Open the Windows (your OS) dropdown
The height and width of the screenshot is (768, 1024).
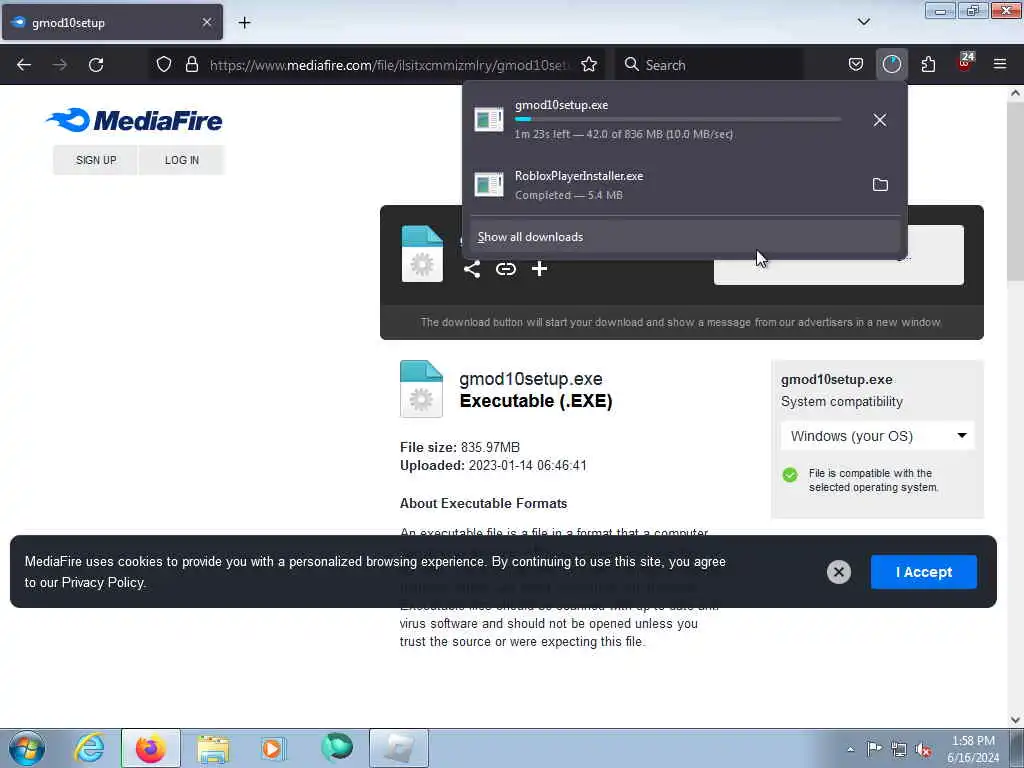pos(878,436)
